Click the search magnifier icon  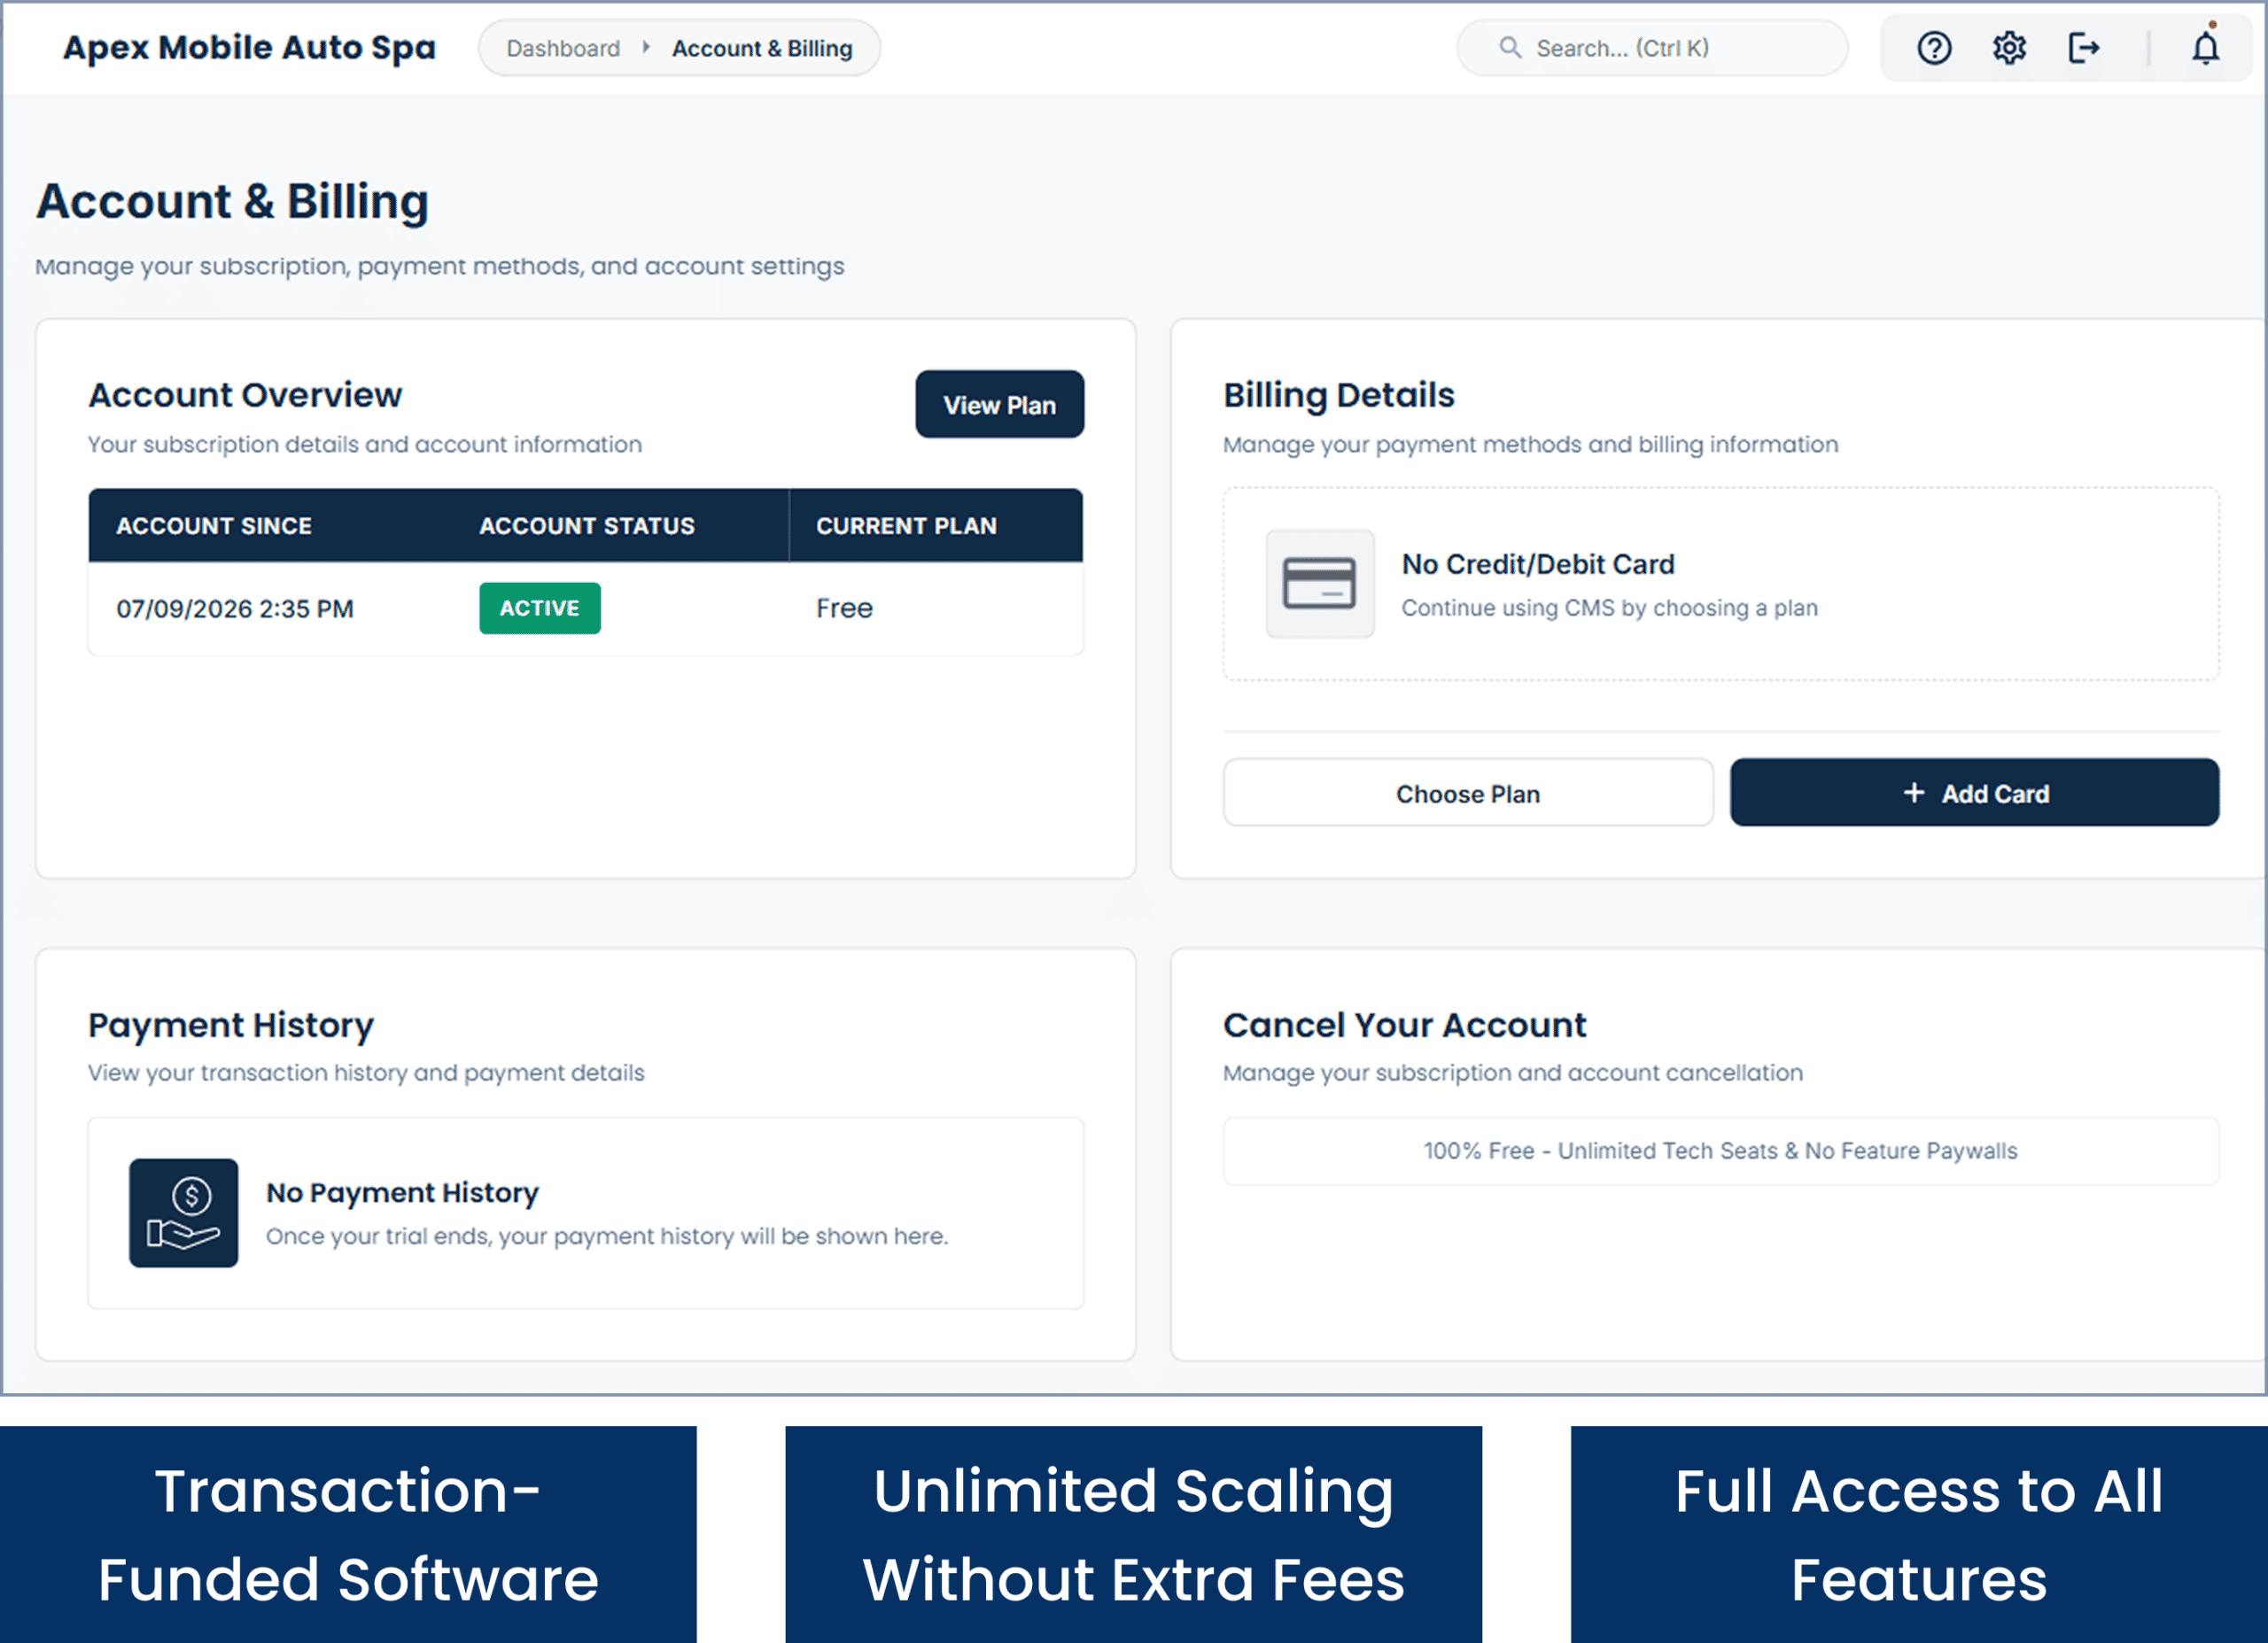click(x=1510, y=47)
